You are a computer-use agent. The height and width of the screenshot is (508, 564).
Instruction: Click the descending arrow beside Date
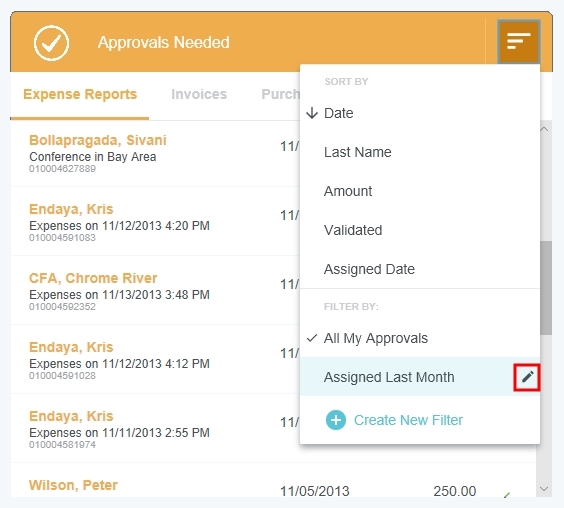tap(312, 113)
